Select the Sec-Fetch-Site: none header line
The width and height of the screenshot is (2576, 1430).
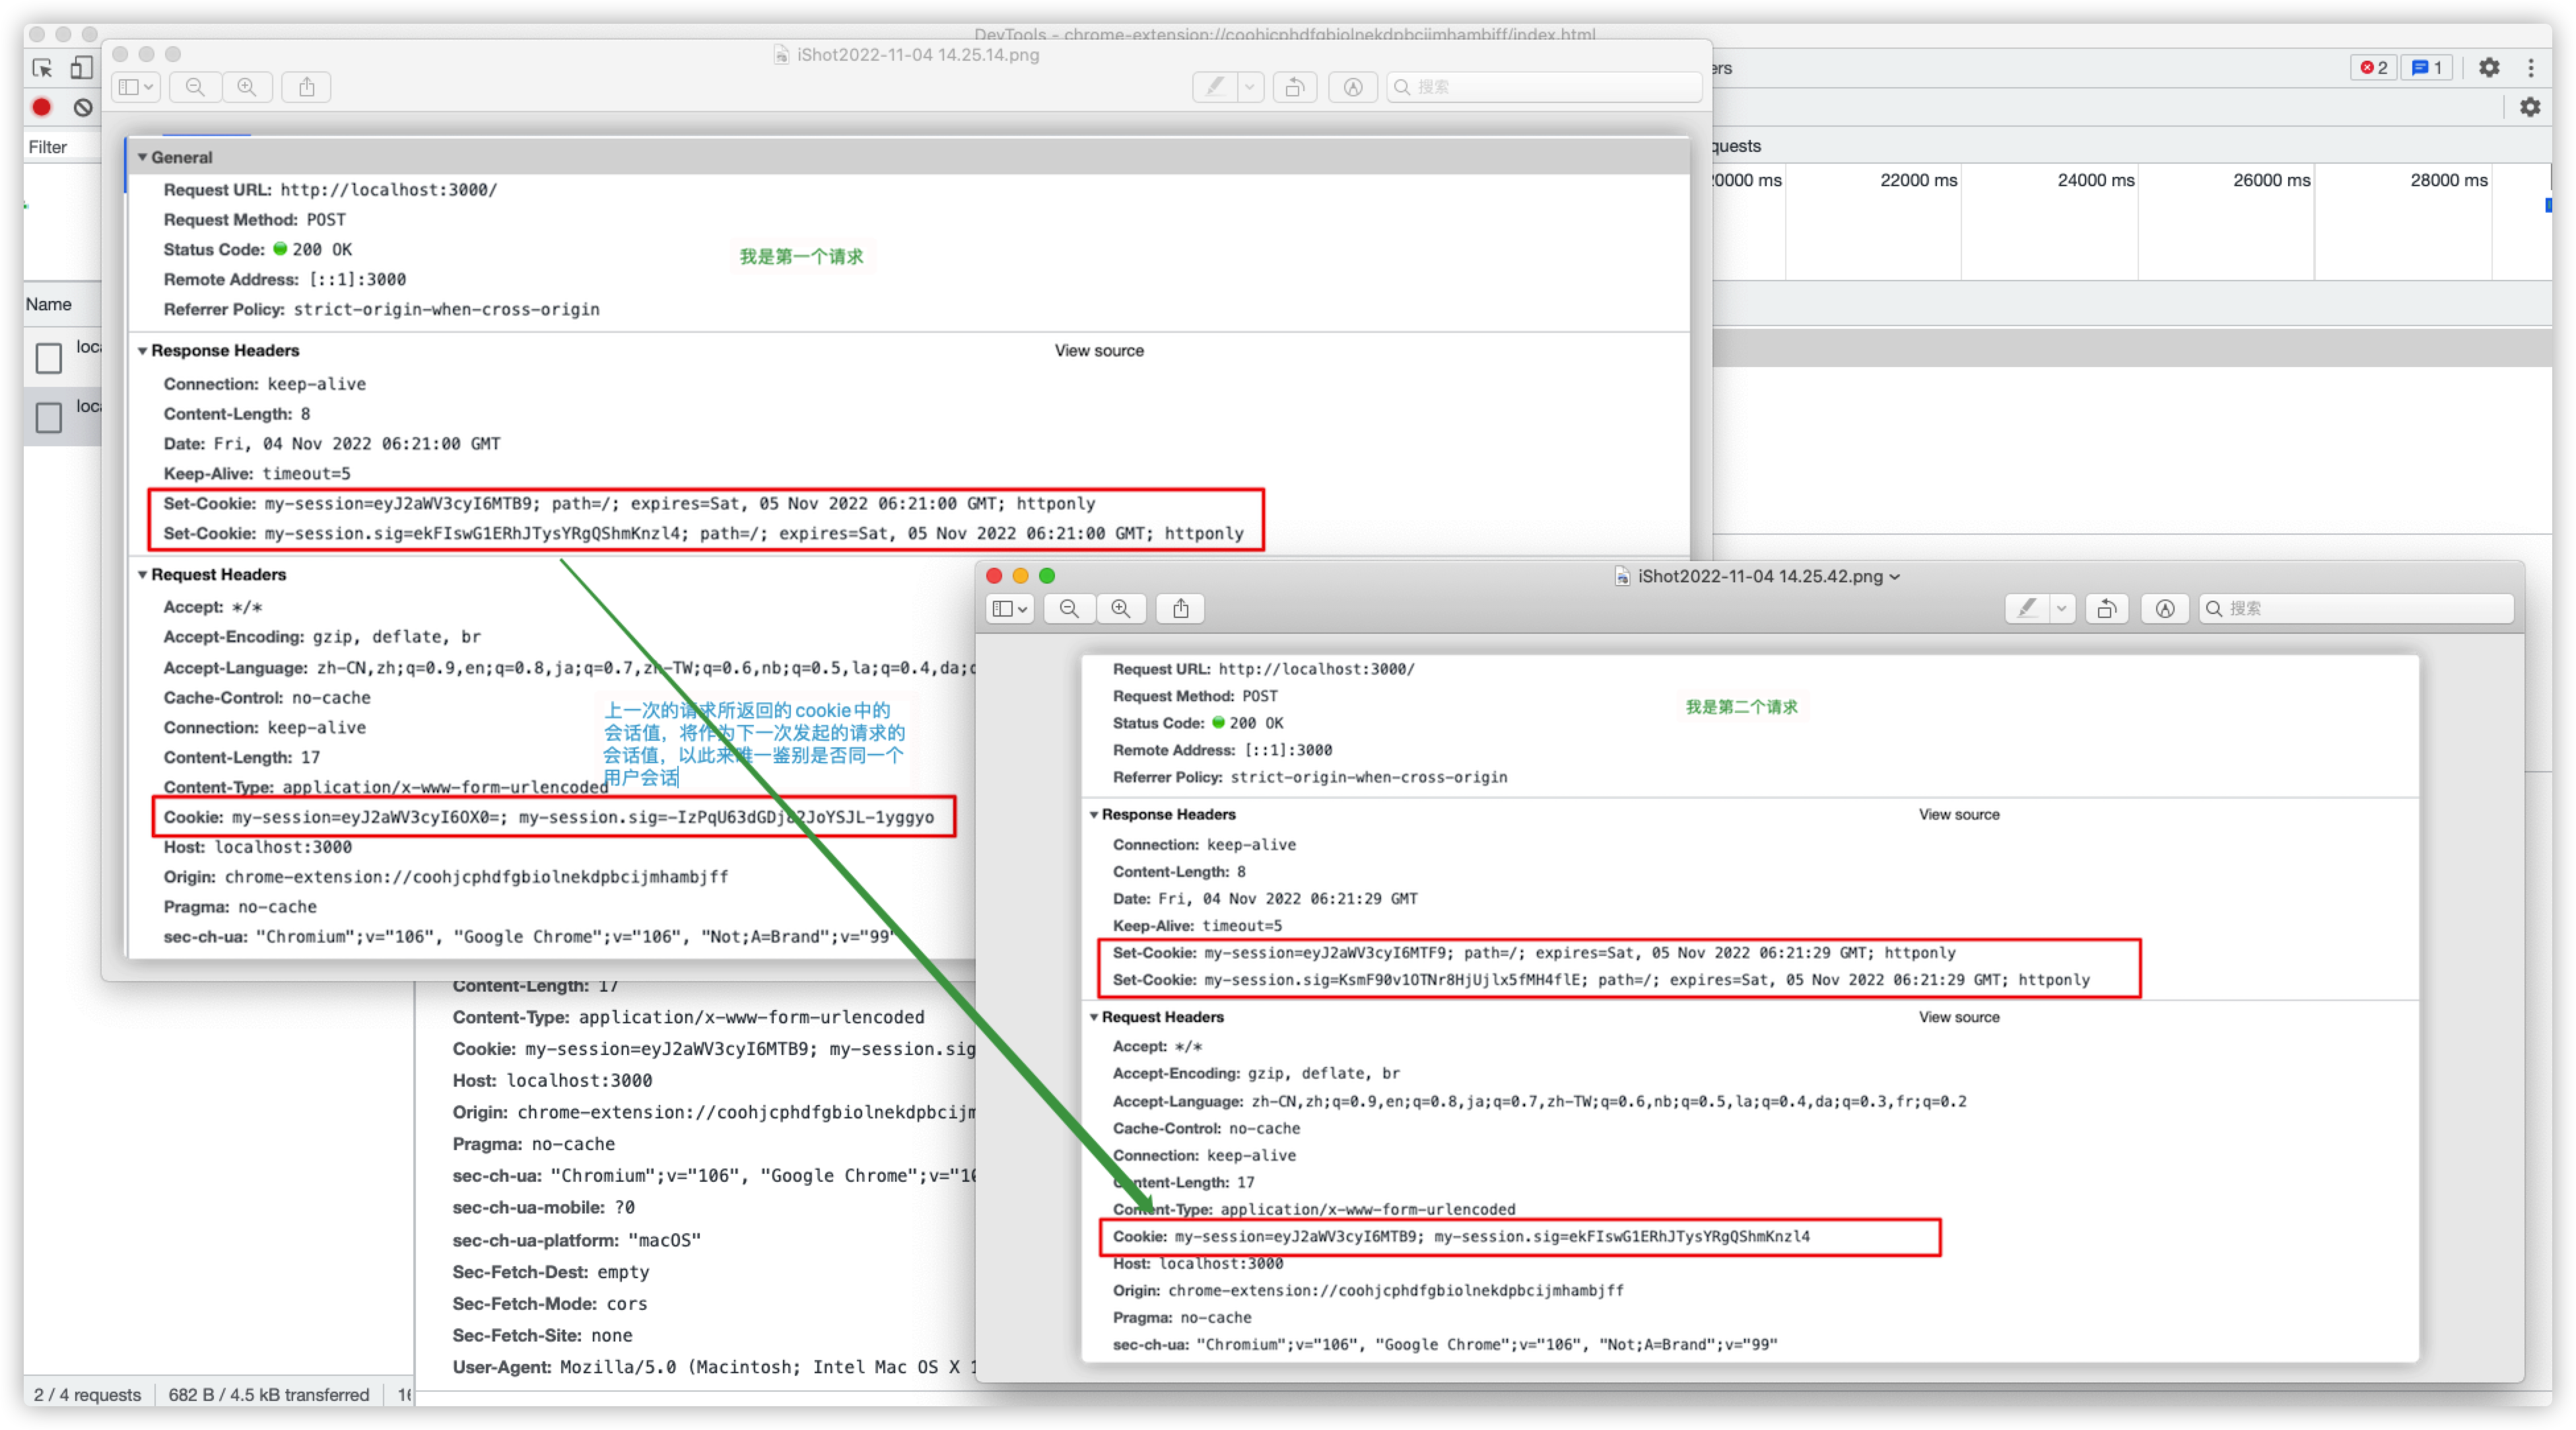(542, 1336)
